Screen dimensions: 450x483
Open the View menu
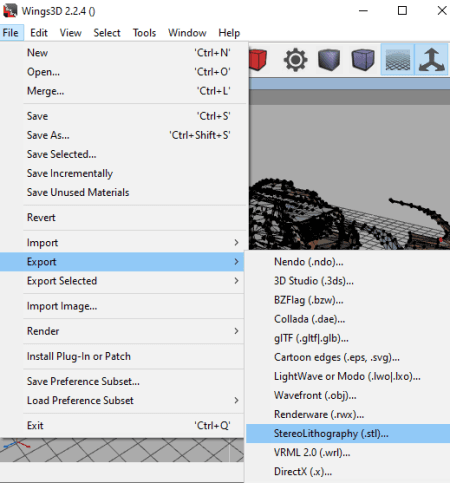click(x=70, y=33)
